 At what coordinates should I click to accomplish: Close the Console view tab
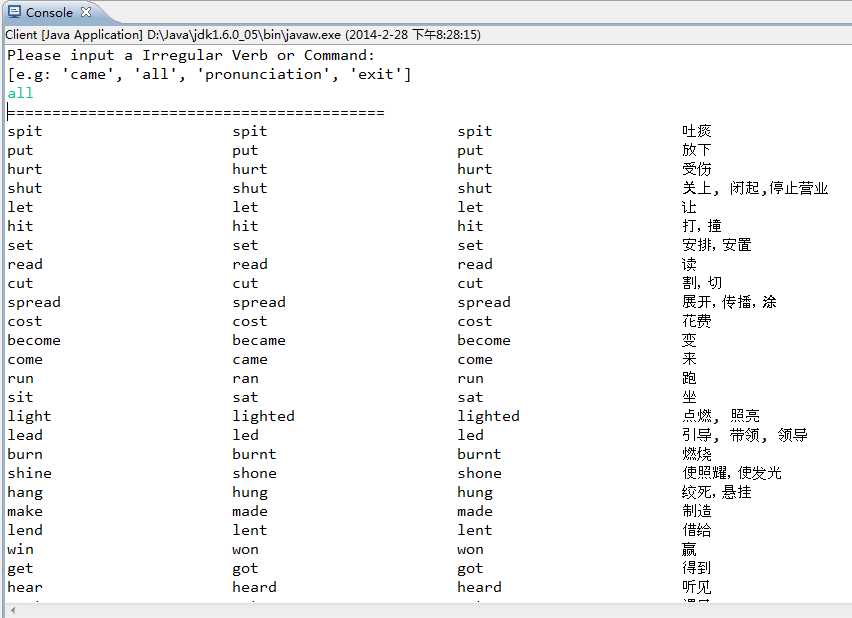point(86,12)
